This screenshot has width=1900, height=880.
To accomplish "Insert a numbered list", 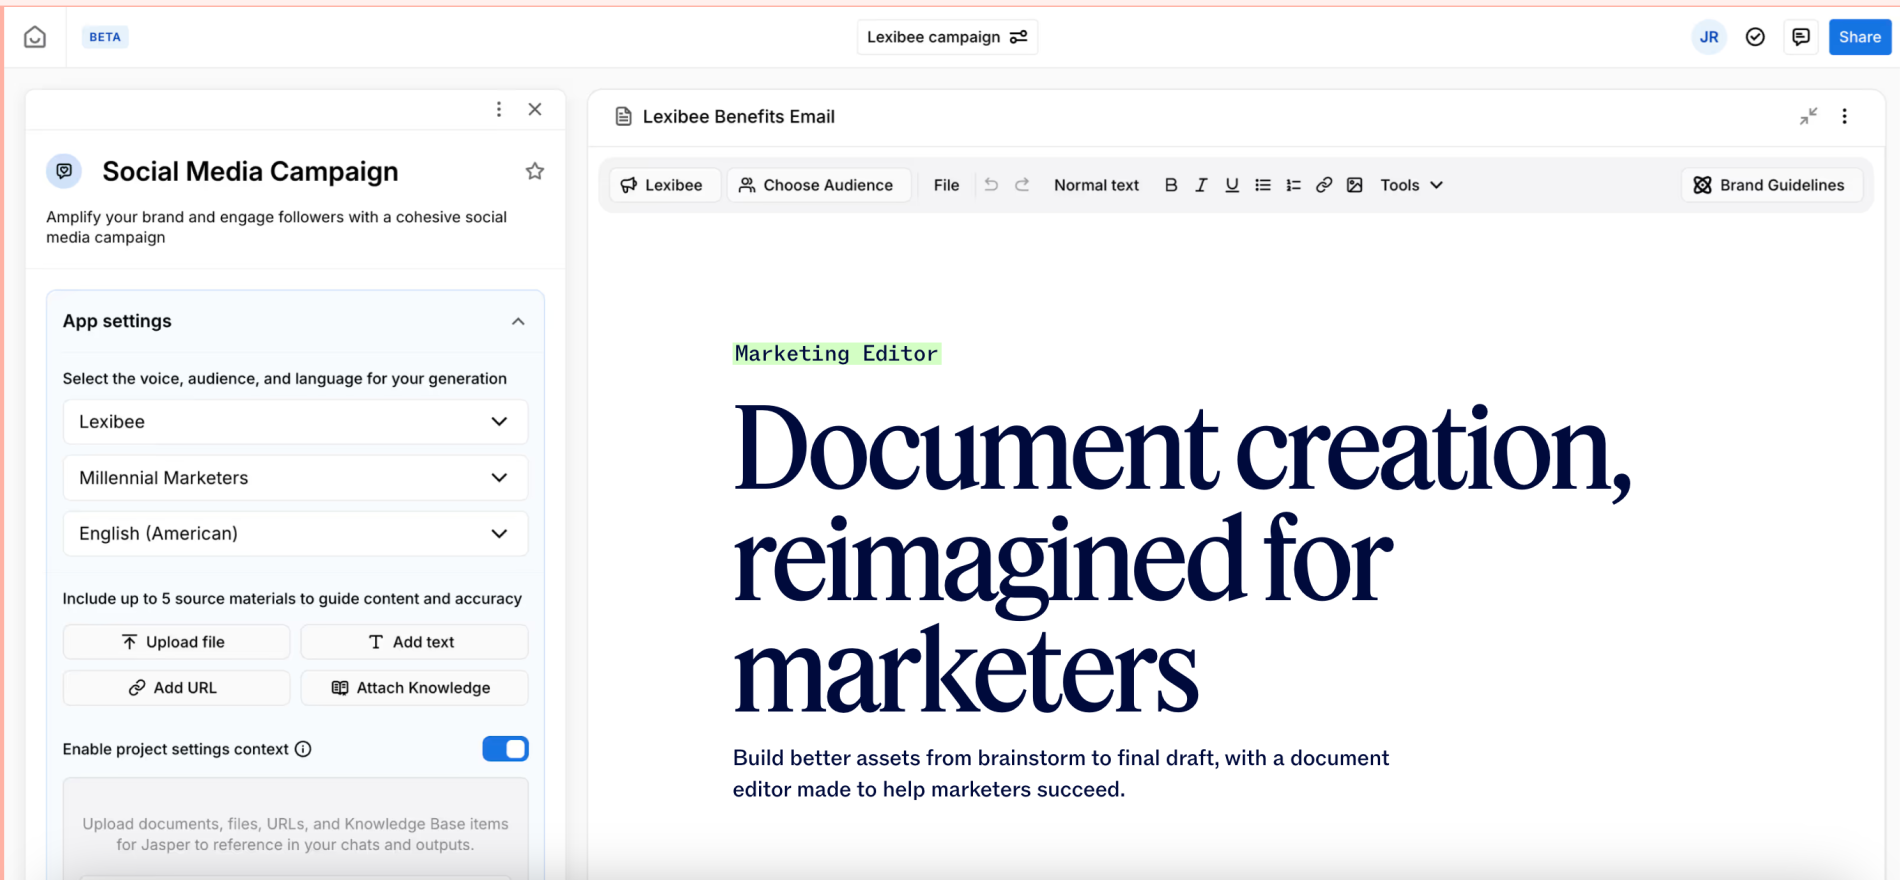I will point(1293,185).
